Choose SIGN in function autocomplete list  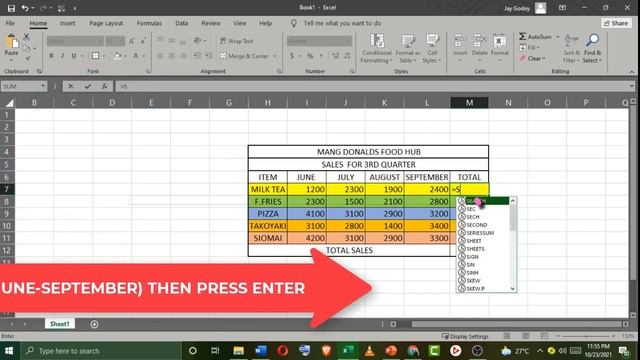[483, 257]
